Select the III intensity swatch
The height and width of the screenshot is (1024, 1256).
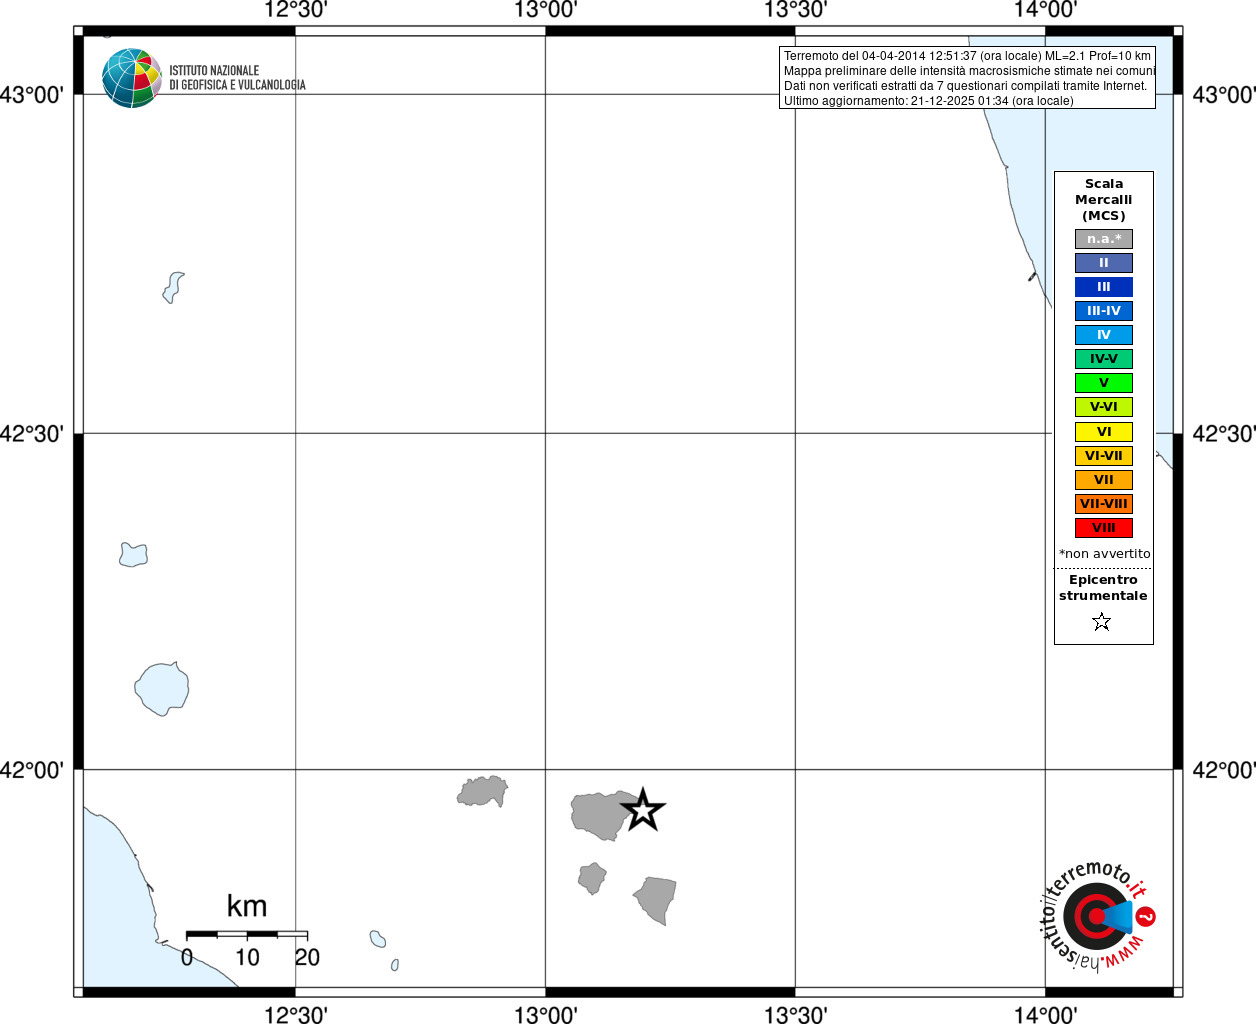pos(1104,287)
